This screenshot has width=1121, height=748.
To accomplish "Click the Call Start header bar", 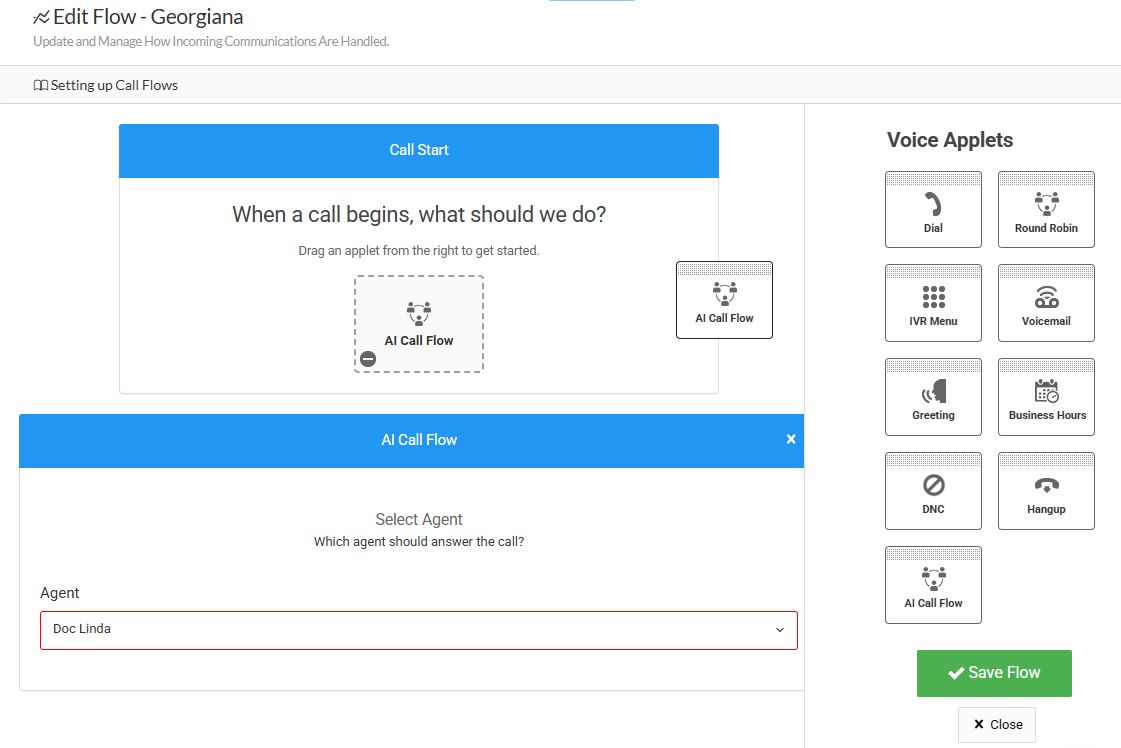I will point(419,150).
